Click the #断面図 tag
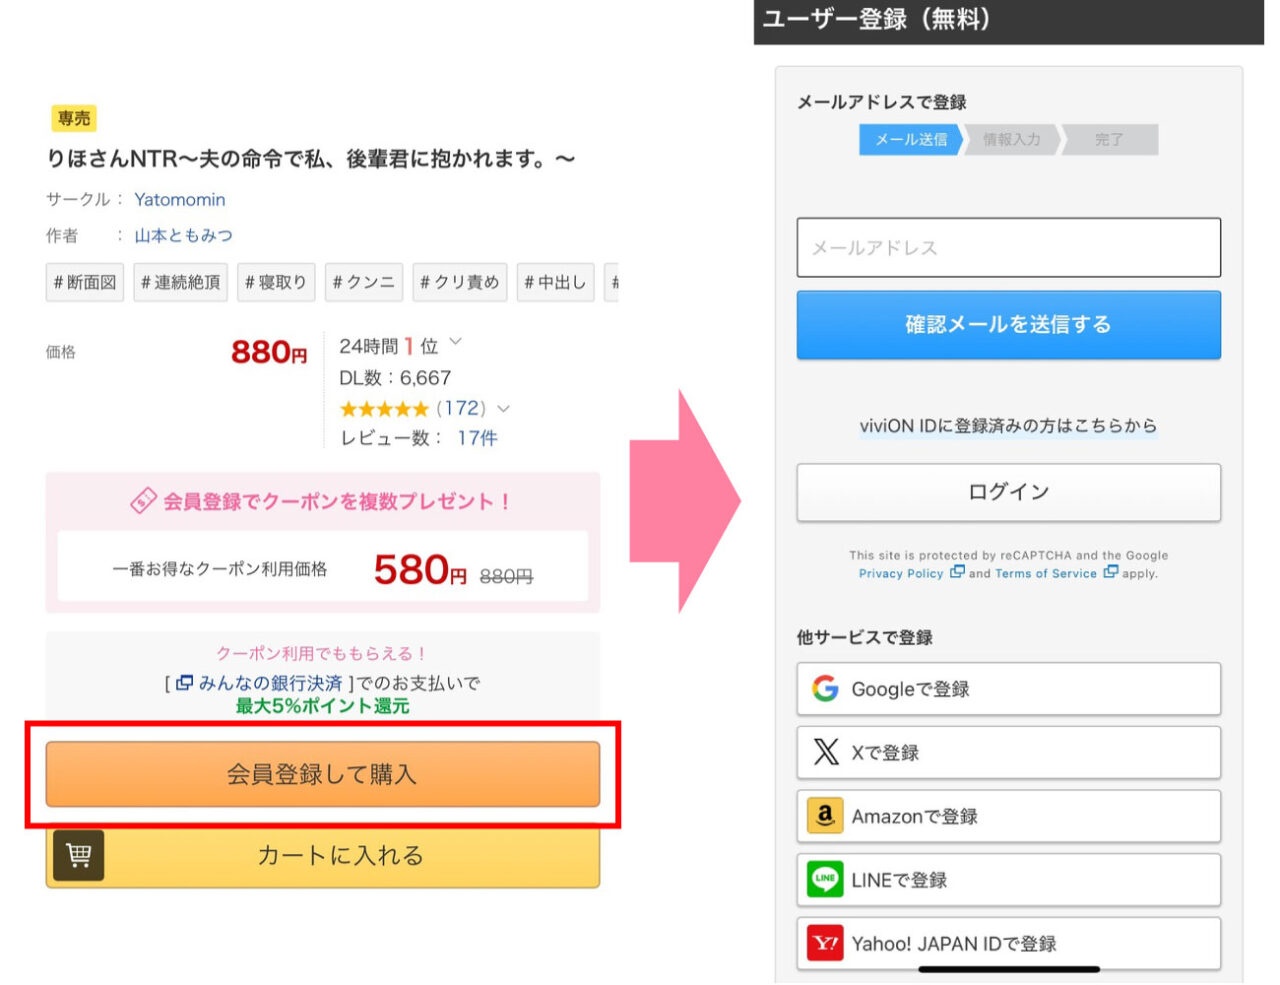Image resolution: width=1280 pixels, height=985 pixels. [x=85, y=283]
